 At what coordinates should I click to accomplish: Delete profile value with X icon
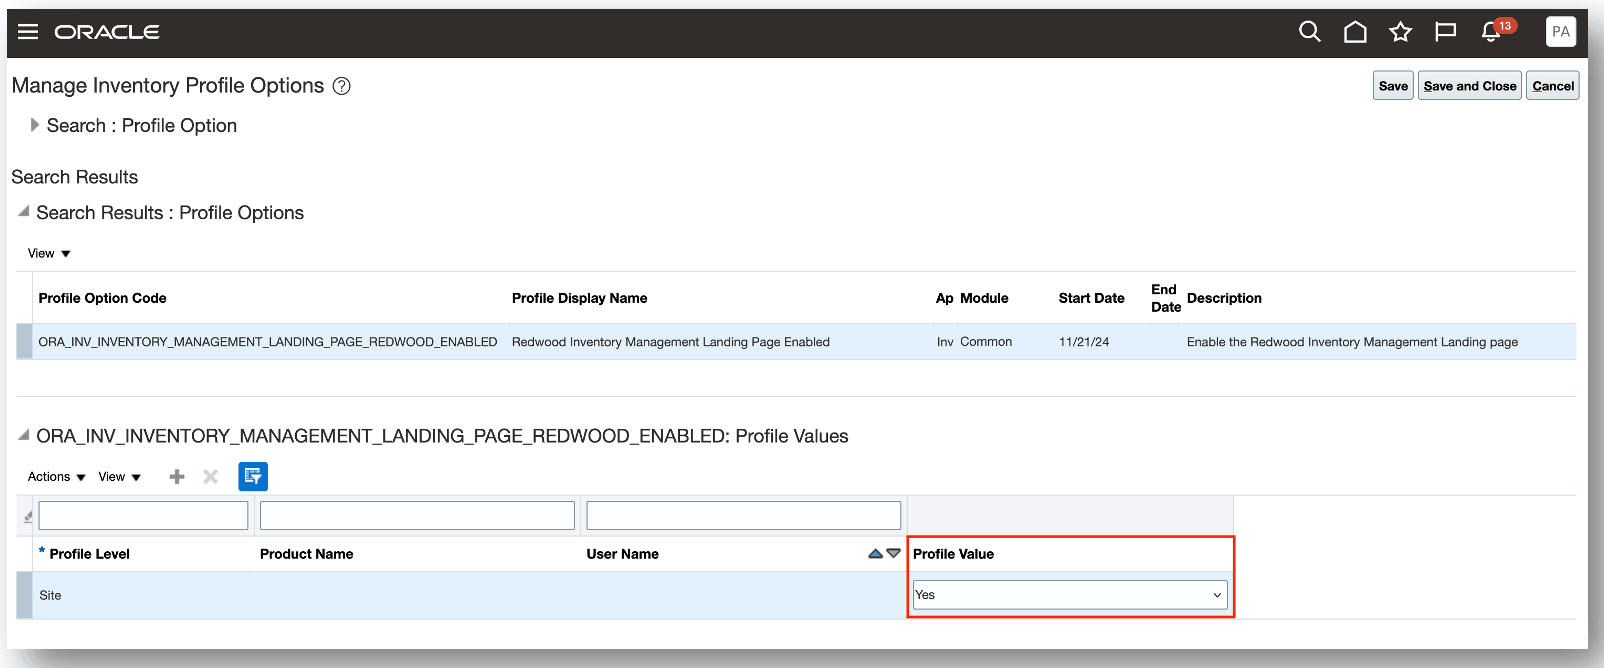click(x=210, y=477)
